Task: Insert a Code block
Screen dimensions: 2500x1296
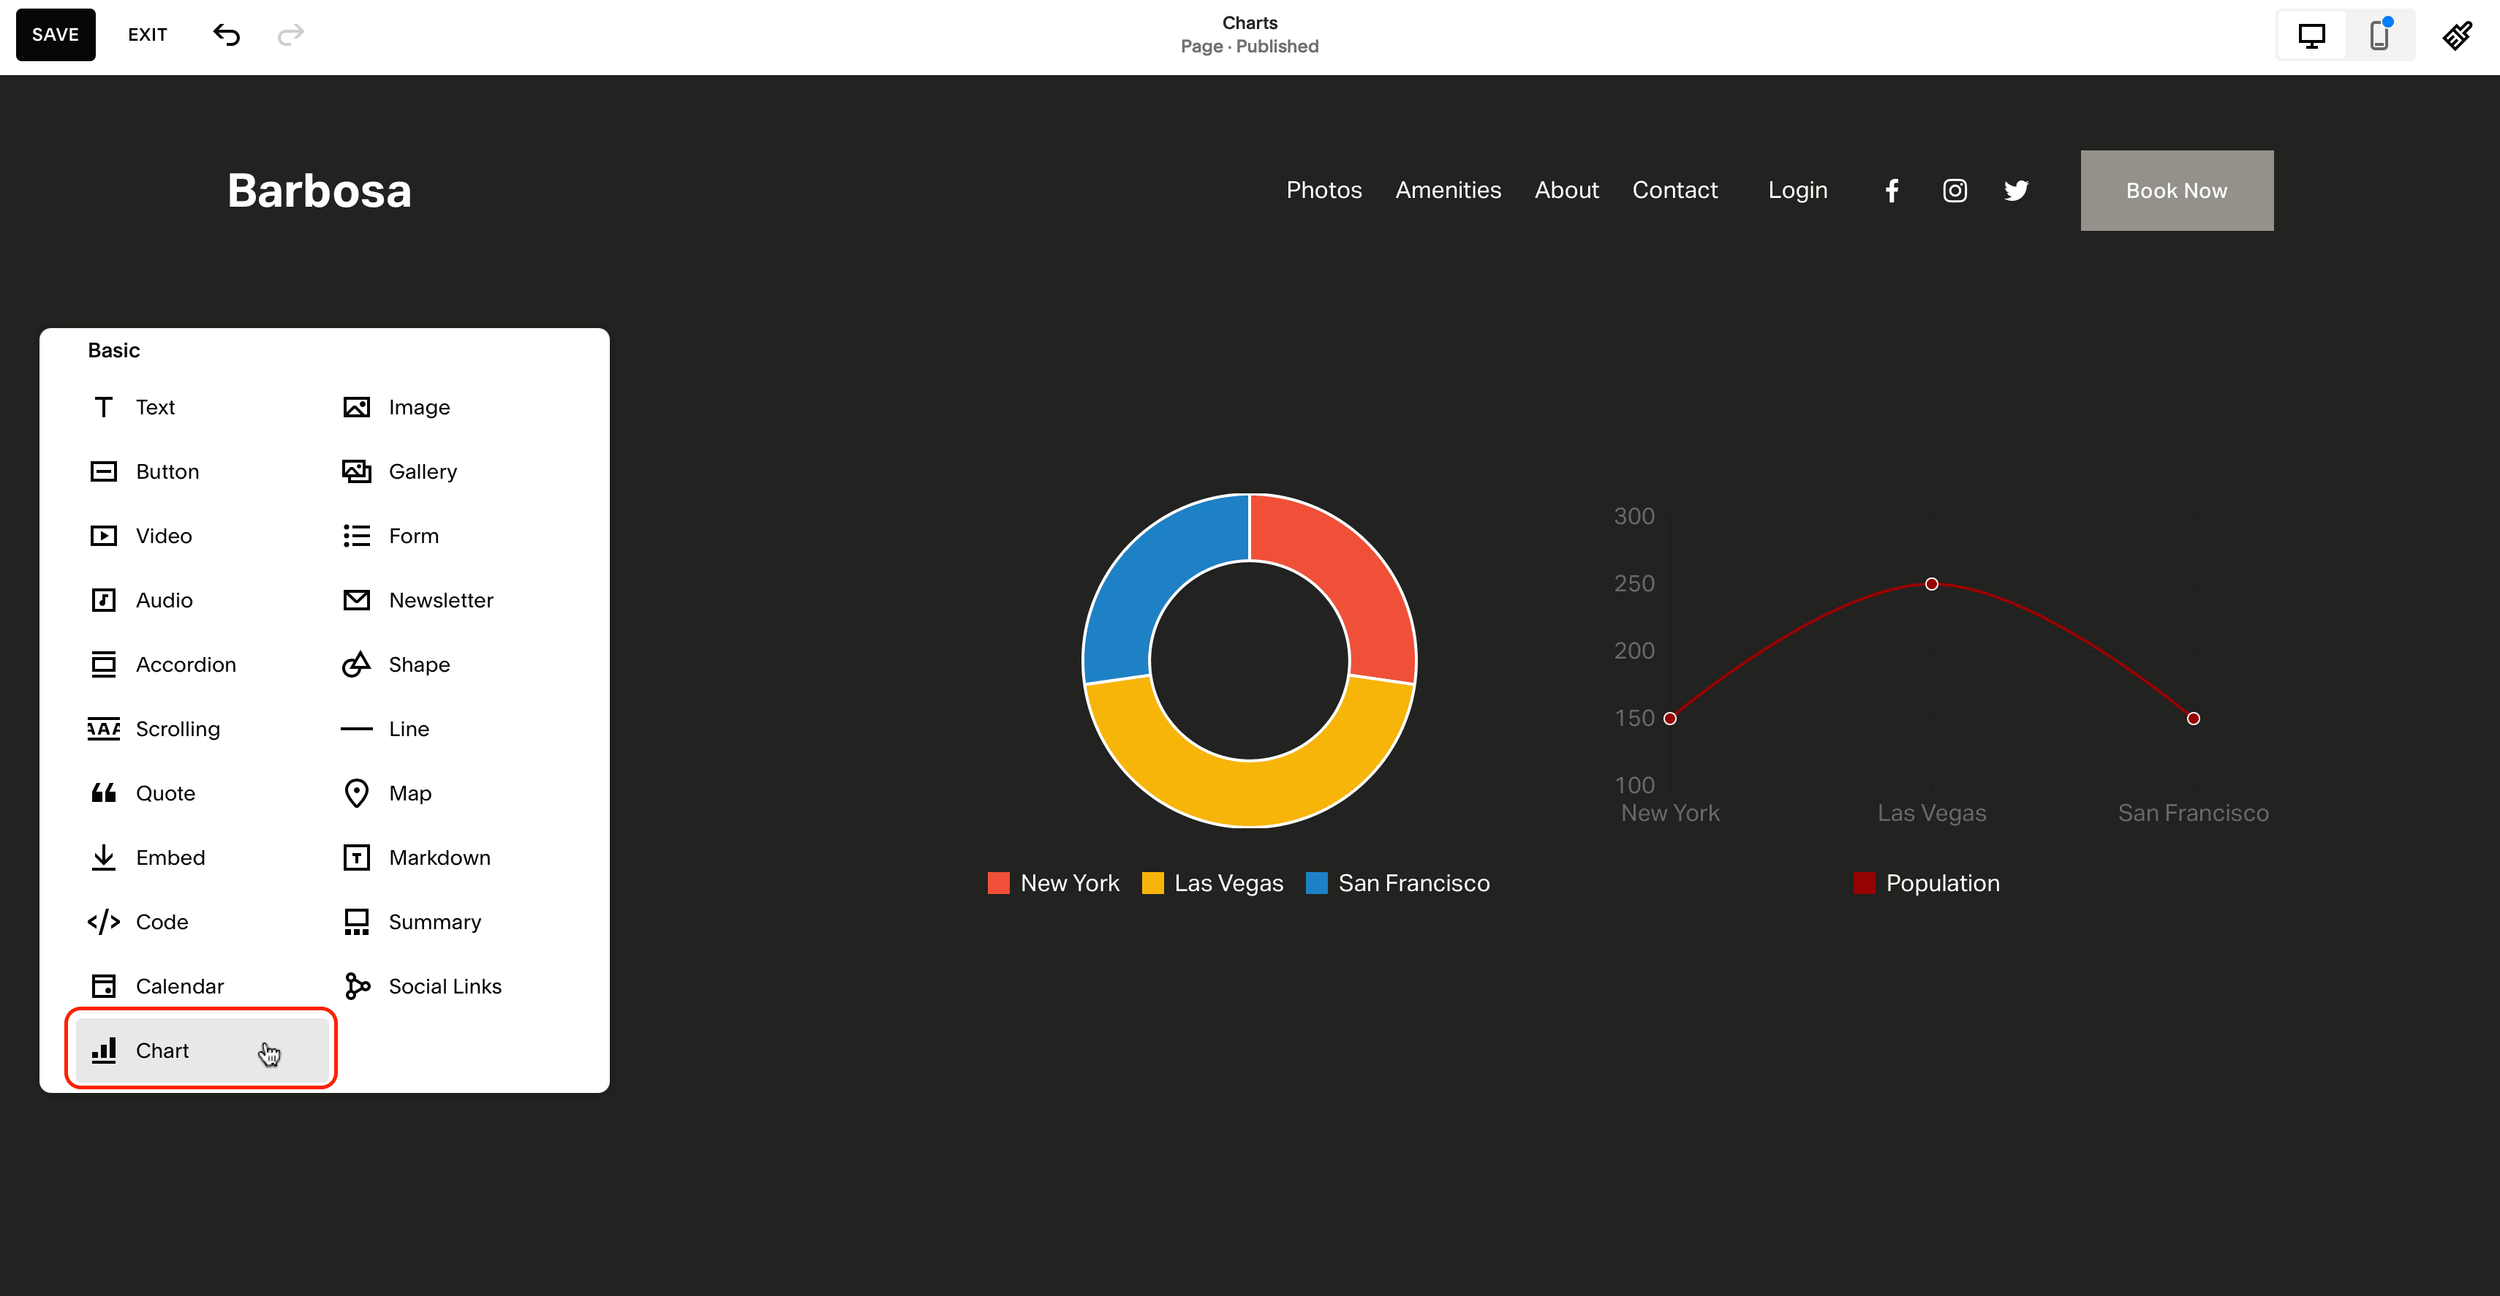Action: tap(161, 921)
